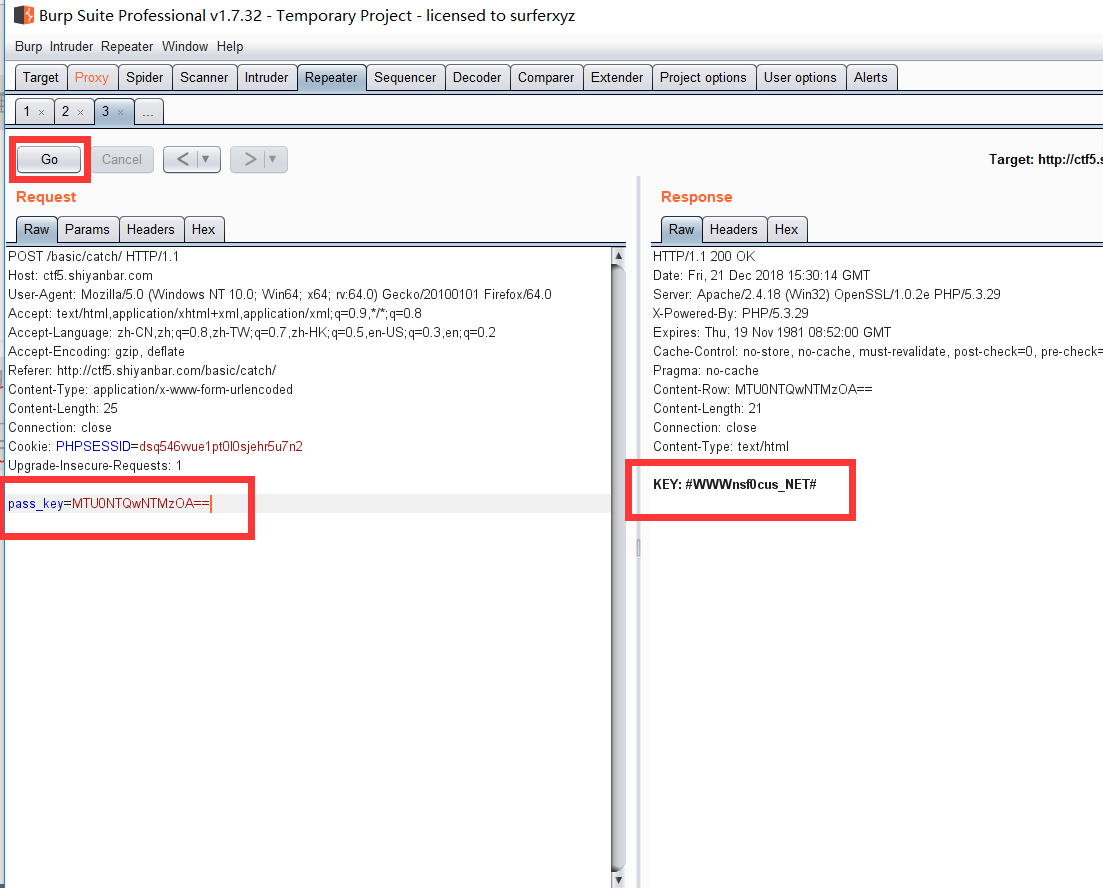Click the Accept-Encoding: gzip, deflate header

click(96, 351)
